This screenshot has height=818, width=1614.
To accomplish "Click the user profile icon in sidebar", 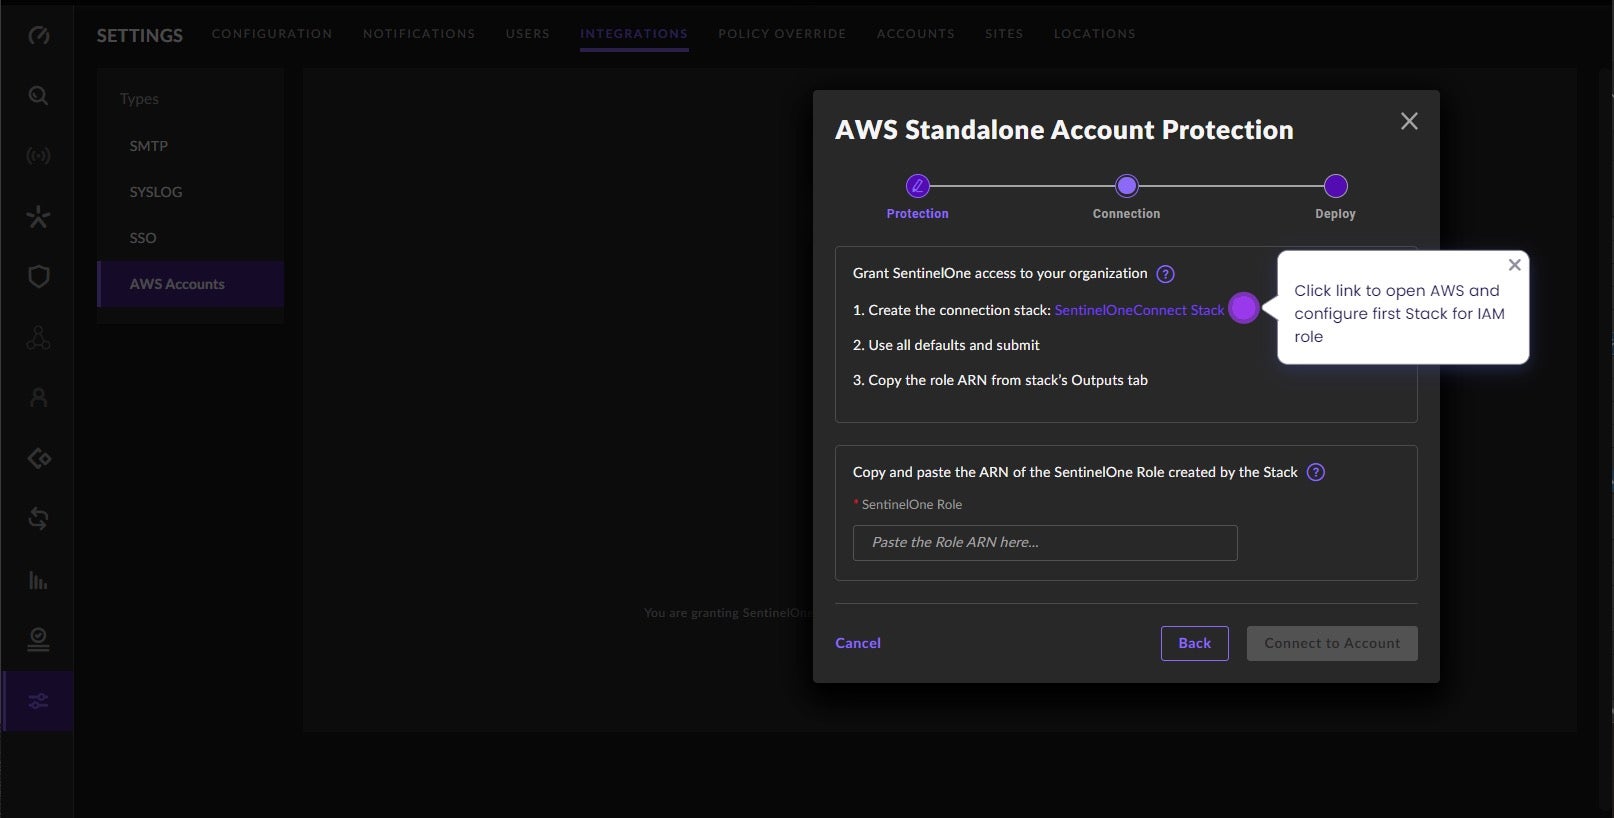I will tap(38, 398).
